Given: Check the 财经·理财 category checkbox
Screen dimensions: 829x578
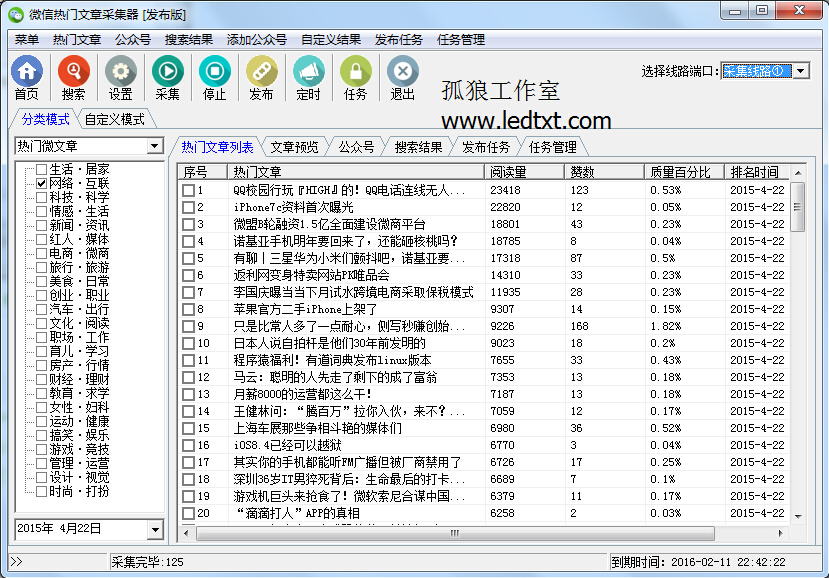Looking at the screenshot, I should 41,379.
